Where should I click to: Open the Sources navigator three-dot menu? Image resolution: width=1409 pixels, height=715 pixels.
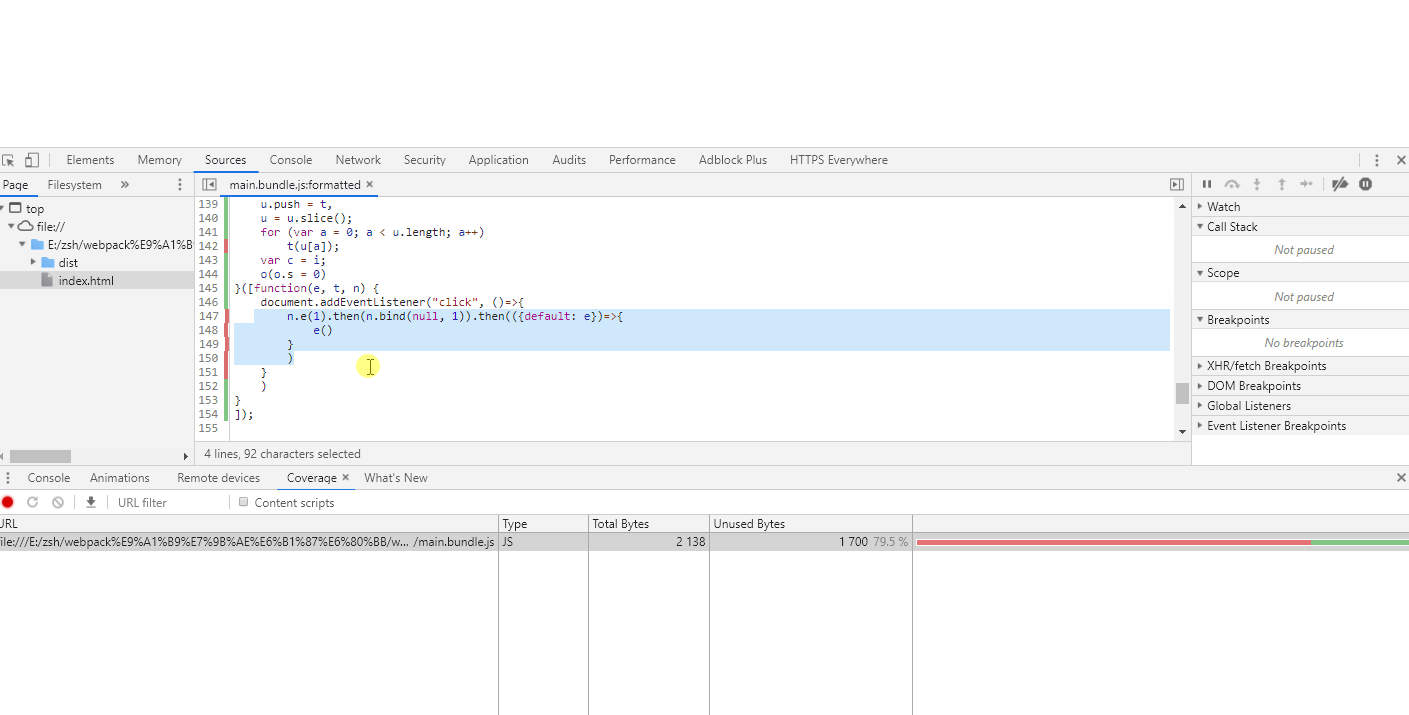(180, 185)
